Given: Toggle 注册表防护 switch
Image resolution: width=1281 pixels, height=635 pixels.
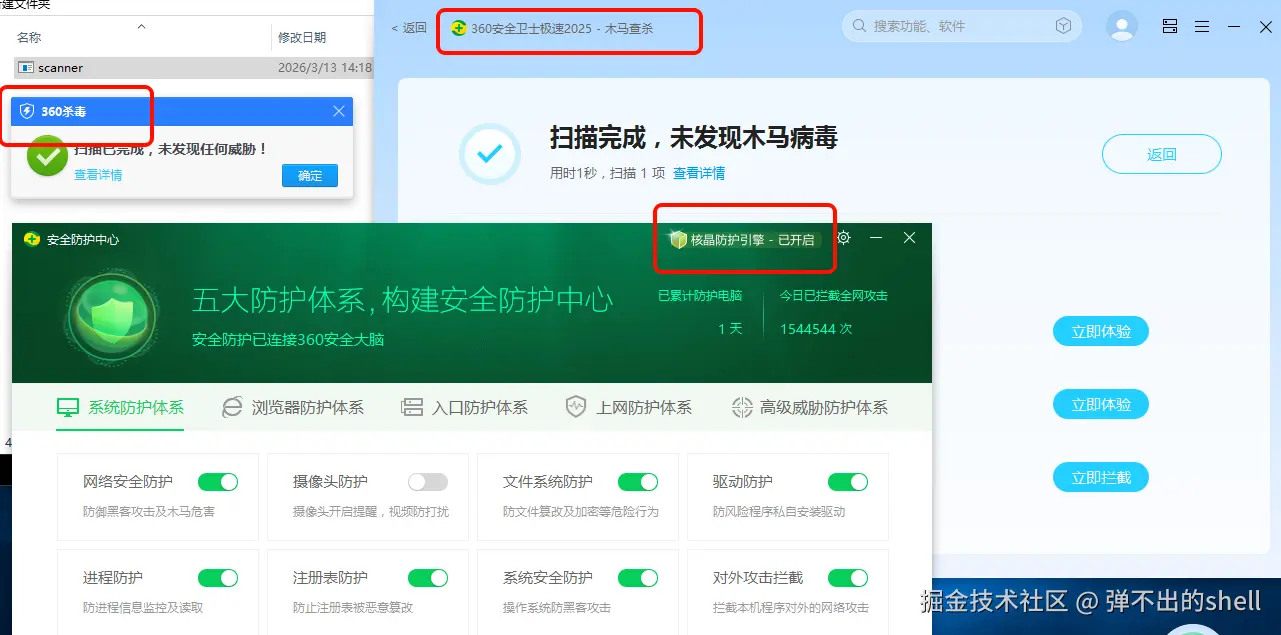Looking at the screenshot, I should (428, 578).
